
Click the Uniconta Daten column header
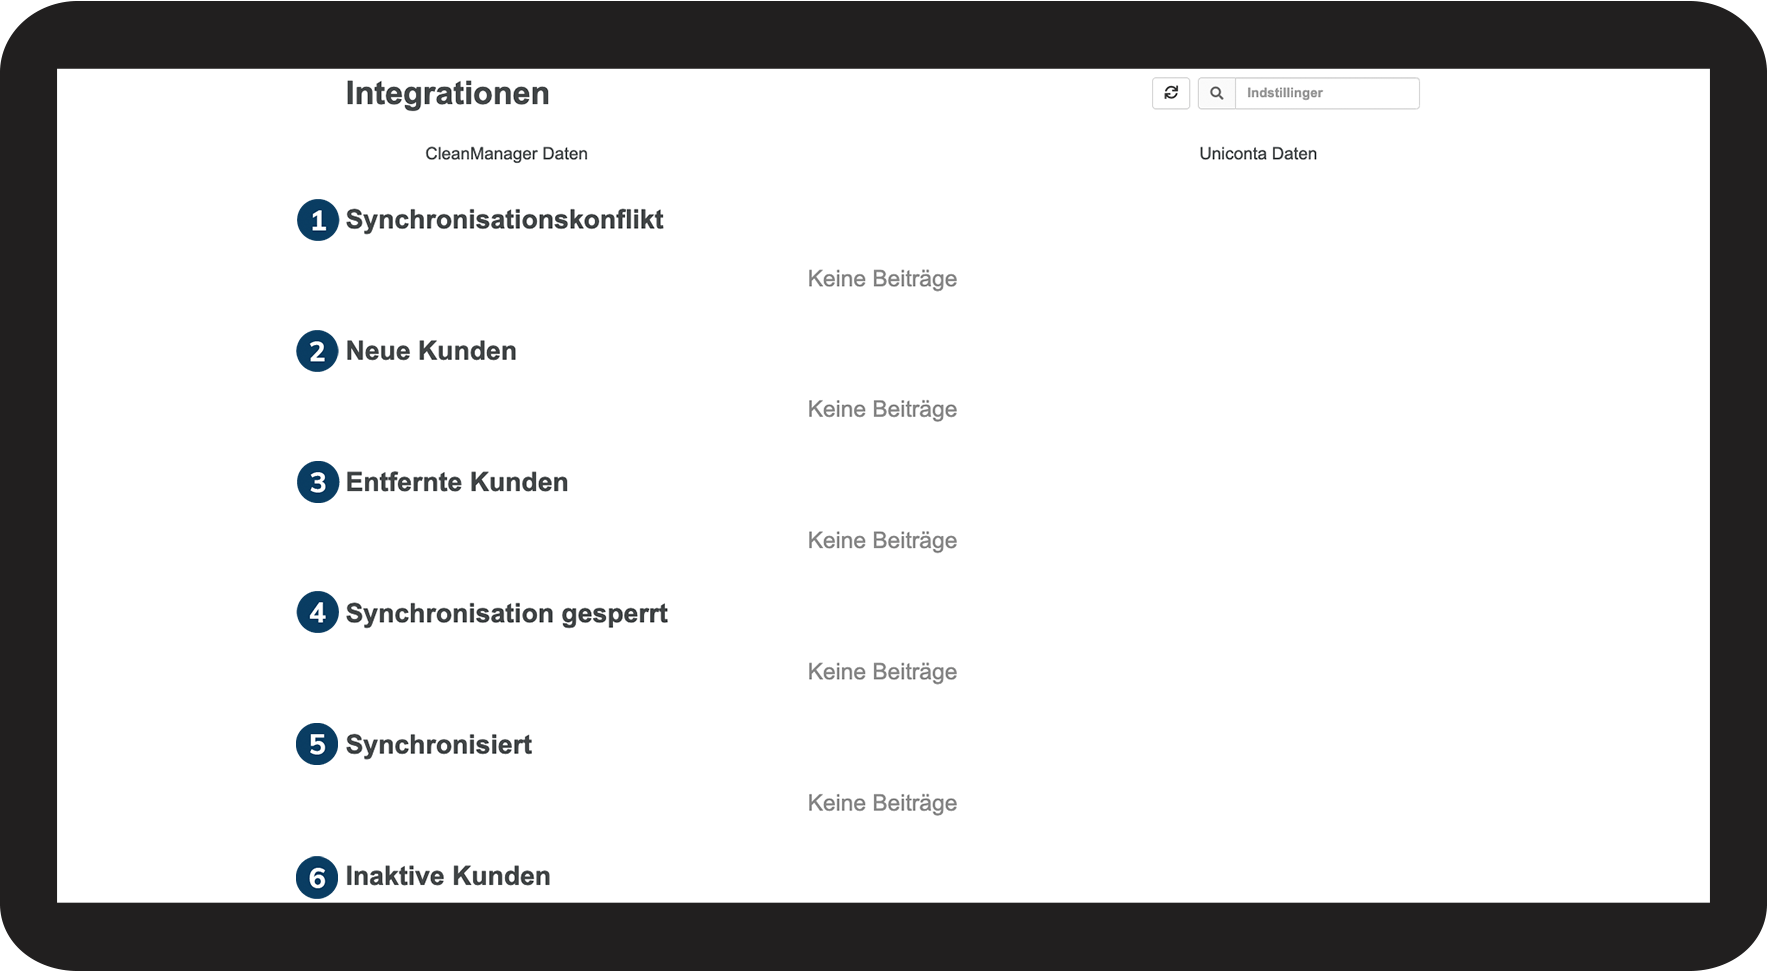tap(1258, 154)
